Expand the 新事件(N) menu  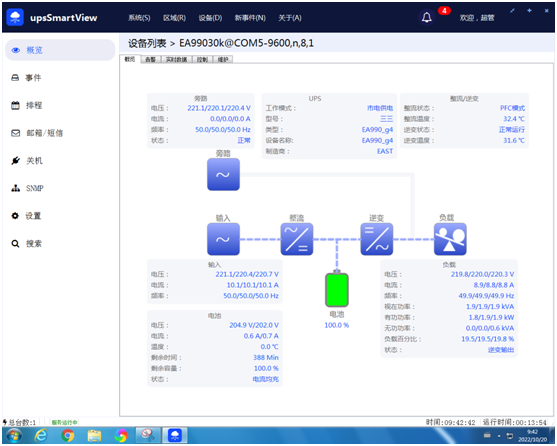coord(250,18)
